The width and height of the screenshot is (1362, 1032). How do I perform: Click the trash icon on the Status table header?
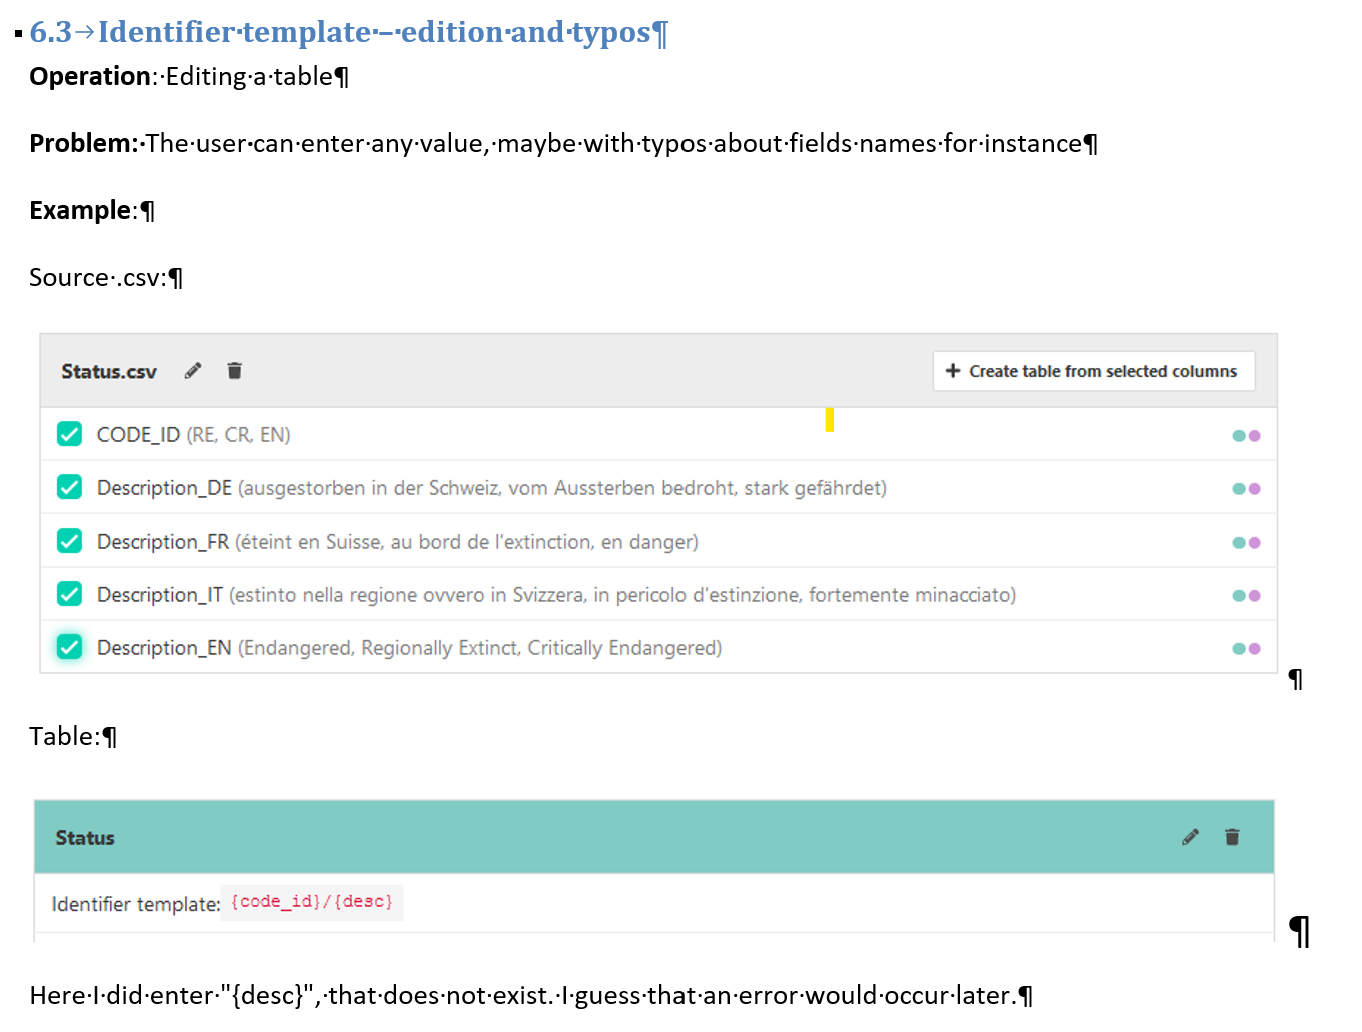[x=1232, y=837]
